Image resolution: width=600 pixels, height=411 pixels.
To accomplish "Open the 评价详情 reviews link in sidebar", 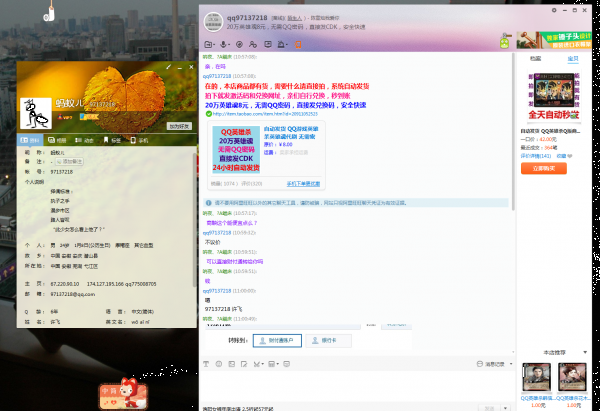I will (x=536, y=156).
